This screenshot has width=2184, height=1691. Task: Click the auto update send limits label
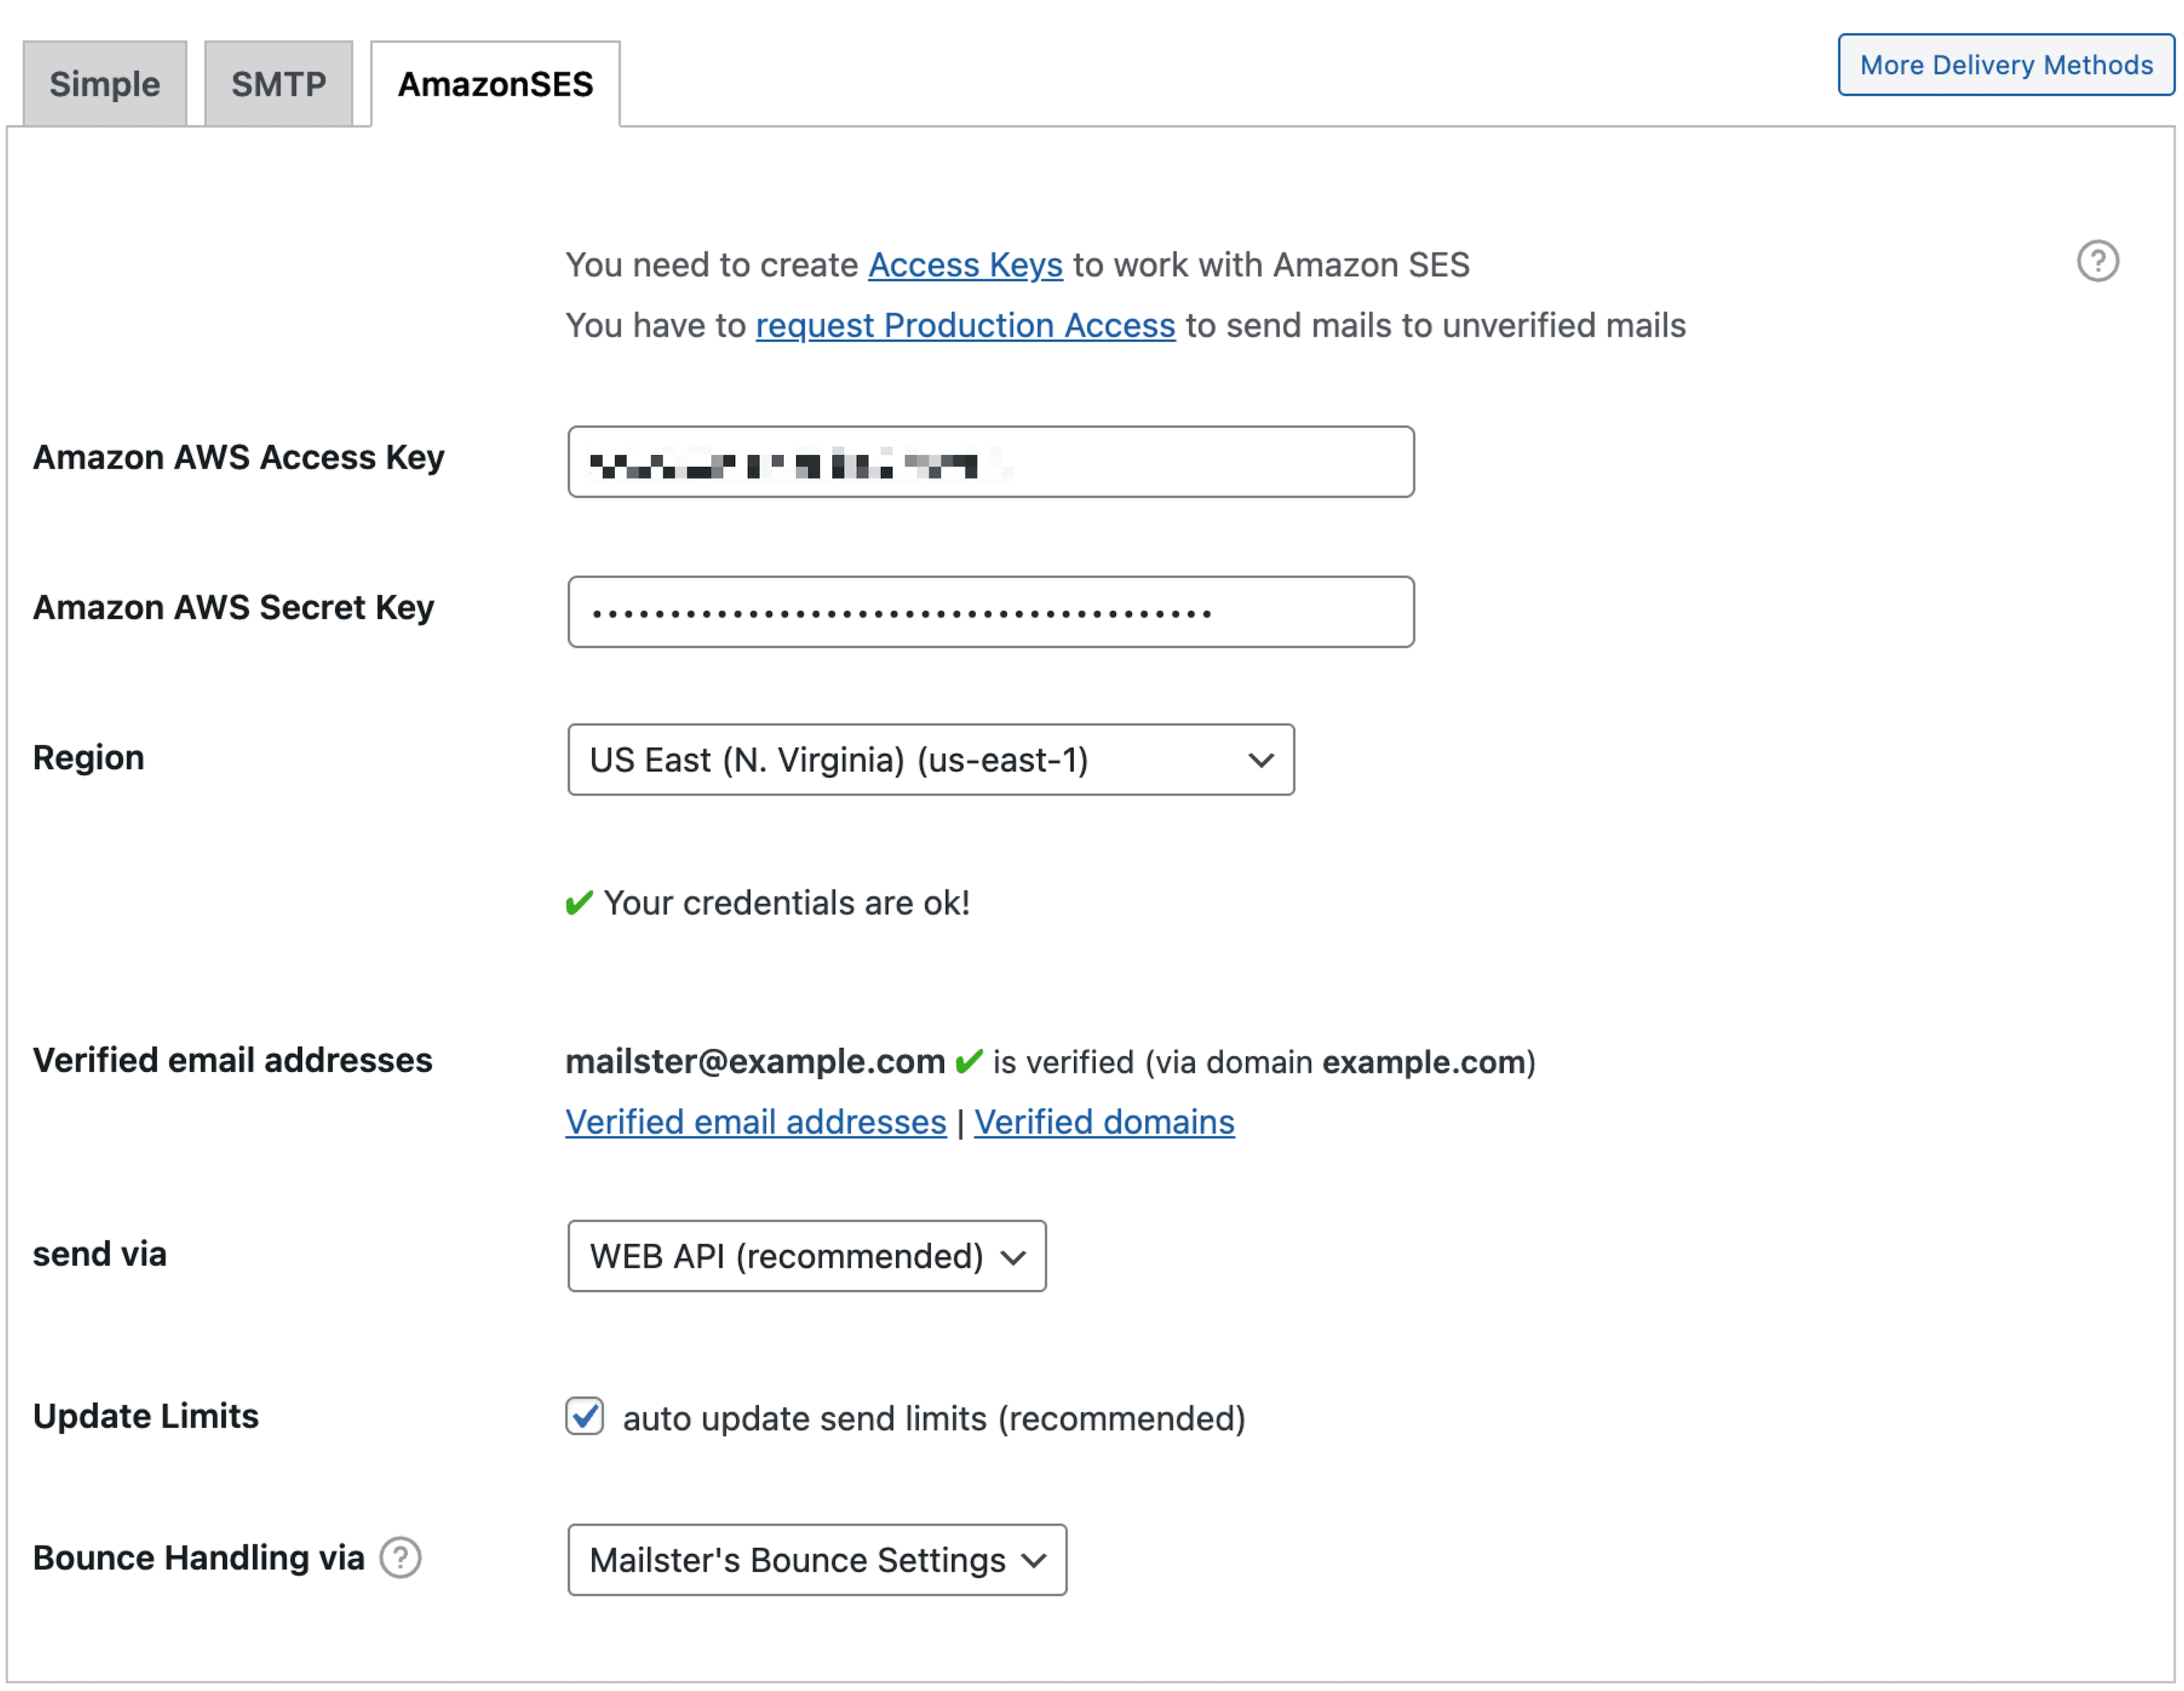click(x=933, y=1418)
